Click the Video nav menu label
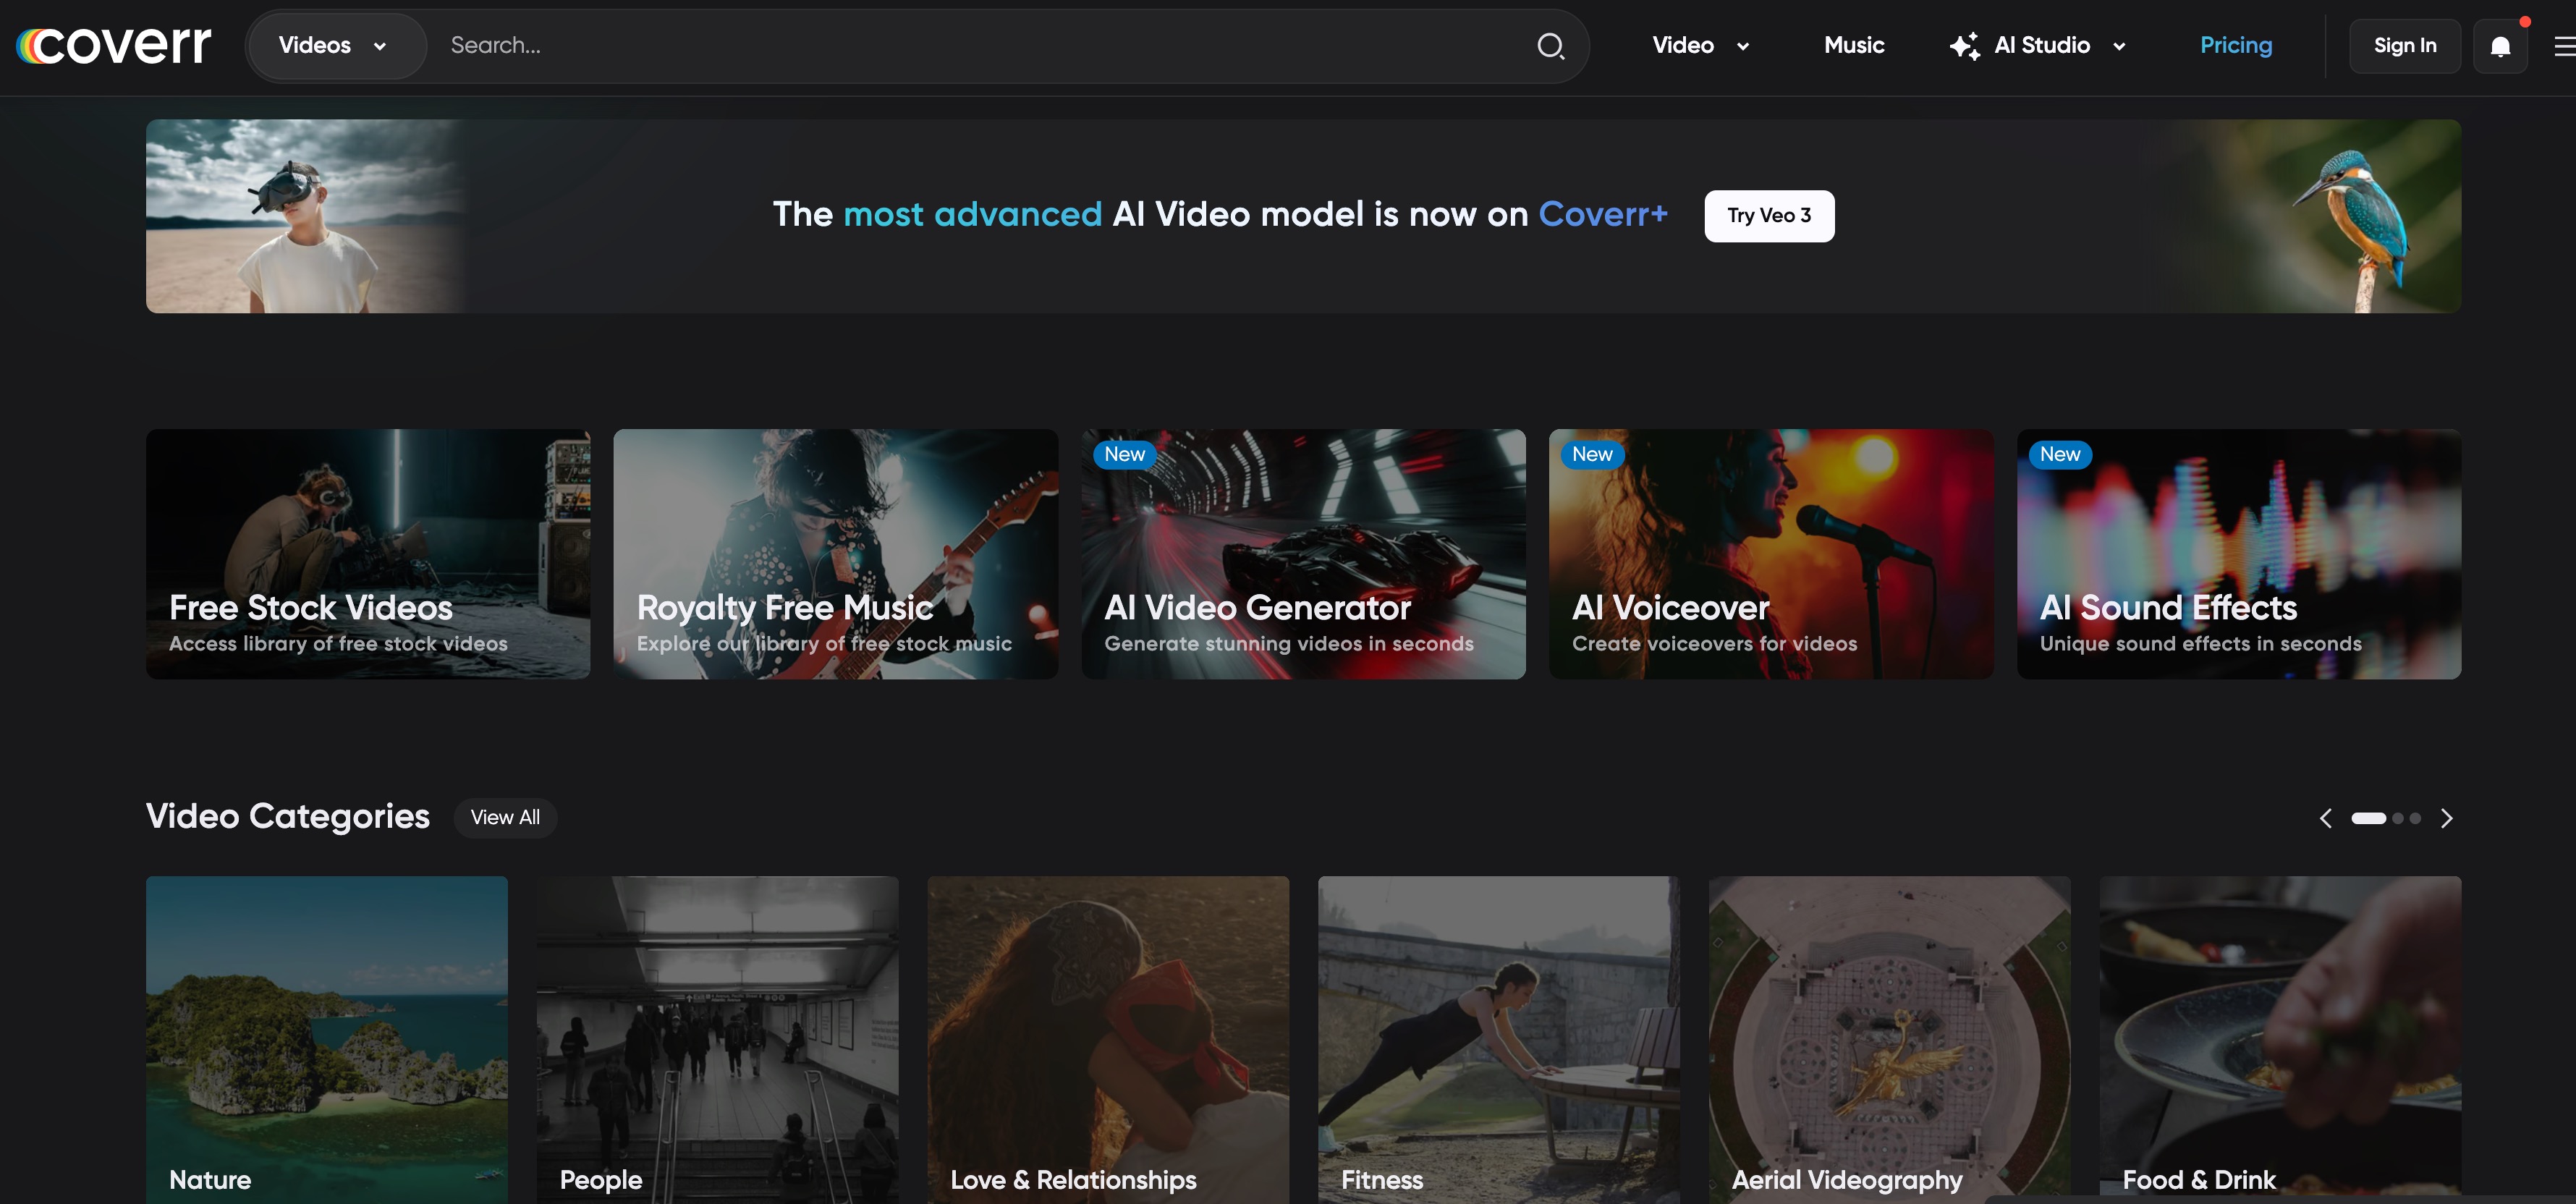2576x1204 pixels. click(1683, 45)
